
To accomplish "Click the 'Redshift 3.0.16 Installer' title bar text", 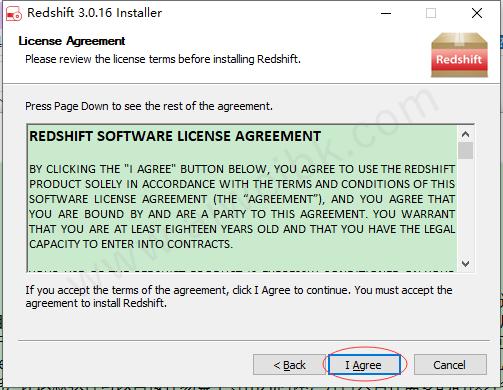I will [94, 13].
